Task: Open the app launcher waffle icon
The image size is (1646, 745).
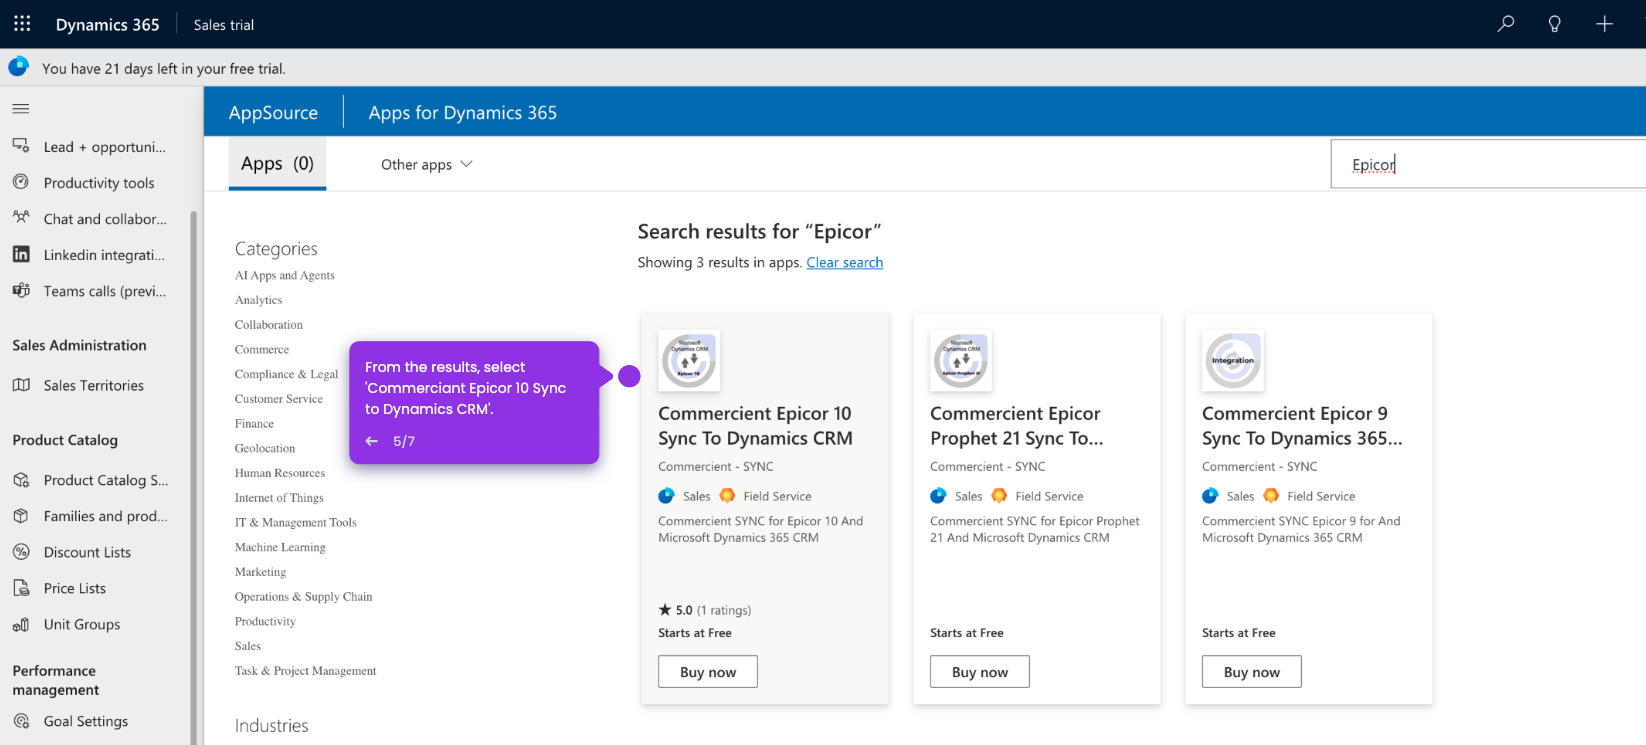Action: (22, 24)
